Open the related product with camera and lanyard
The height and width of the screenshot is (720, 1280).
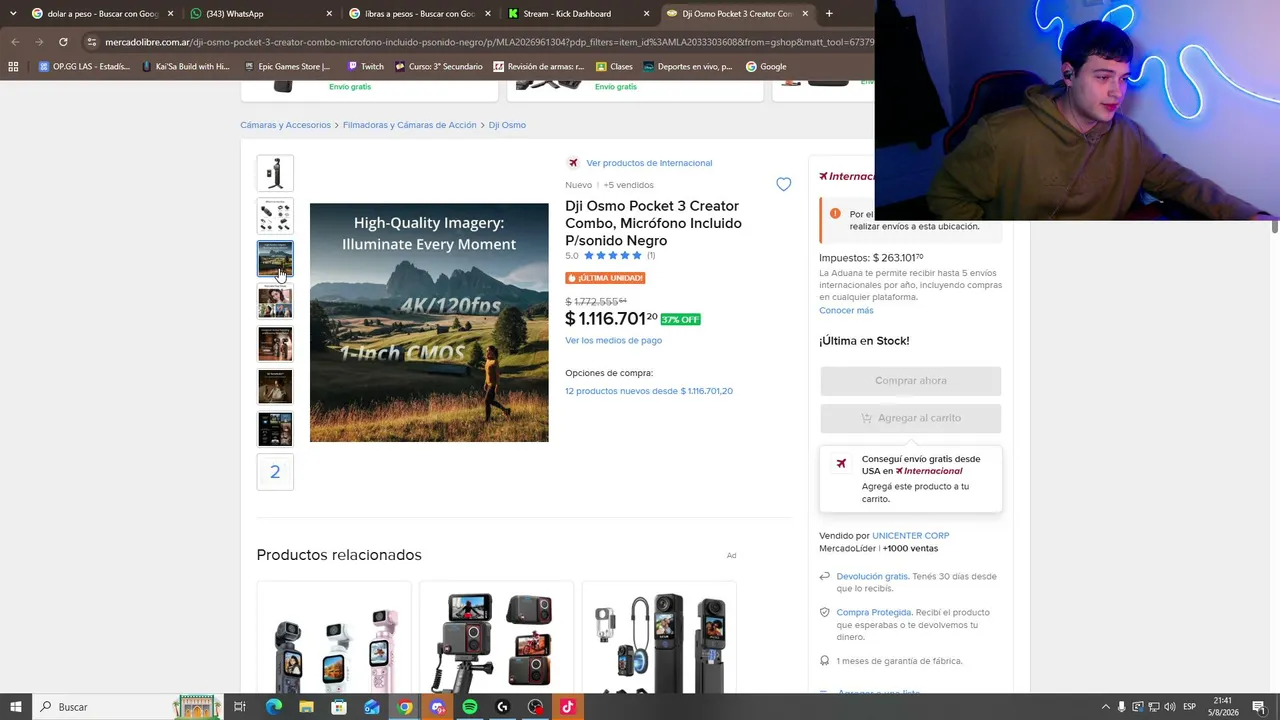[x=660, y=639]
